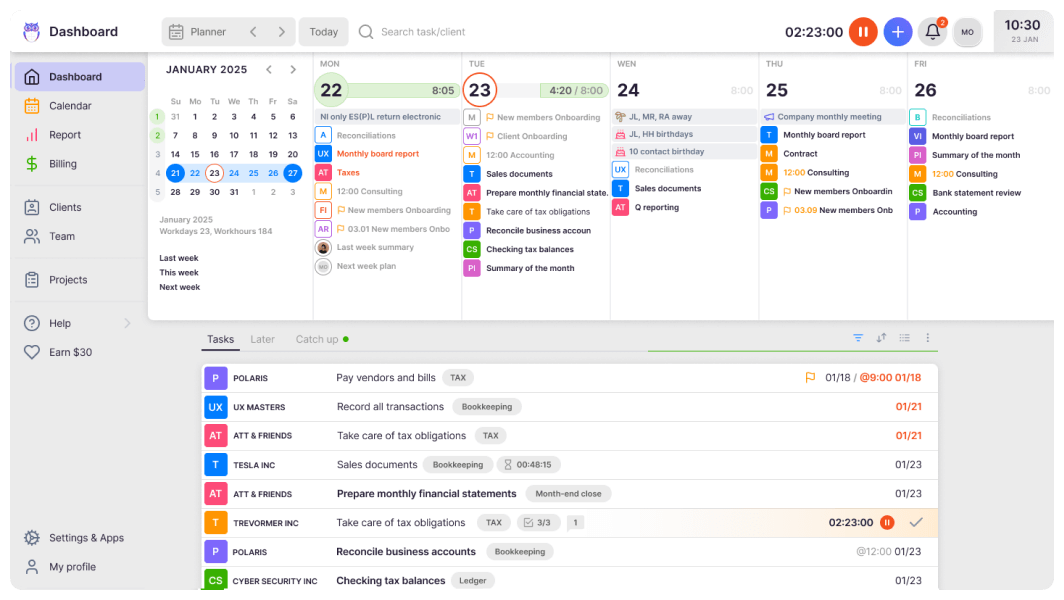Click the 3/3 checklist badge on Trevormer task
This screenshot has width=1064, height=600.
tap(539, 522)
